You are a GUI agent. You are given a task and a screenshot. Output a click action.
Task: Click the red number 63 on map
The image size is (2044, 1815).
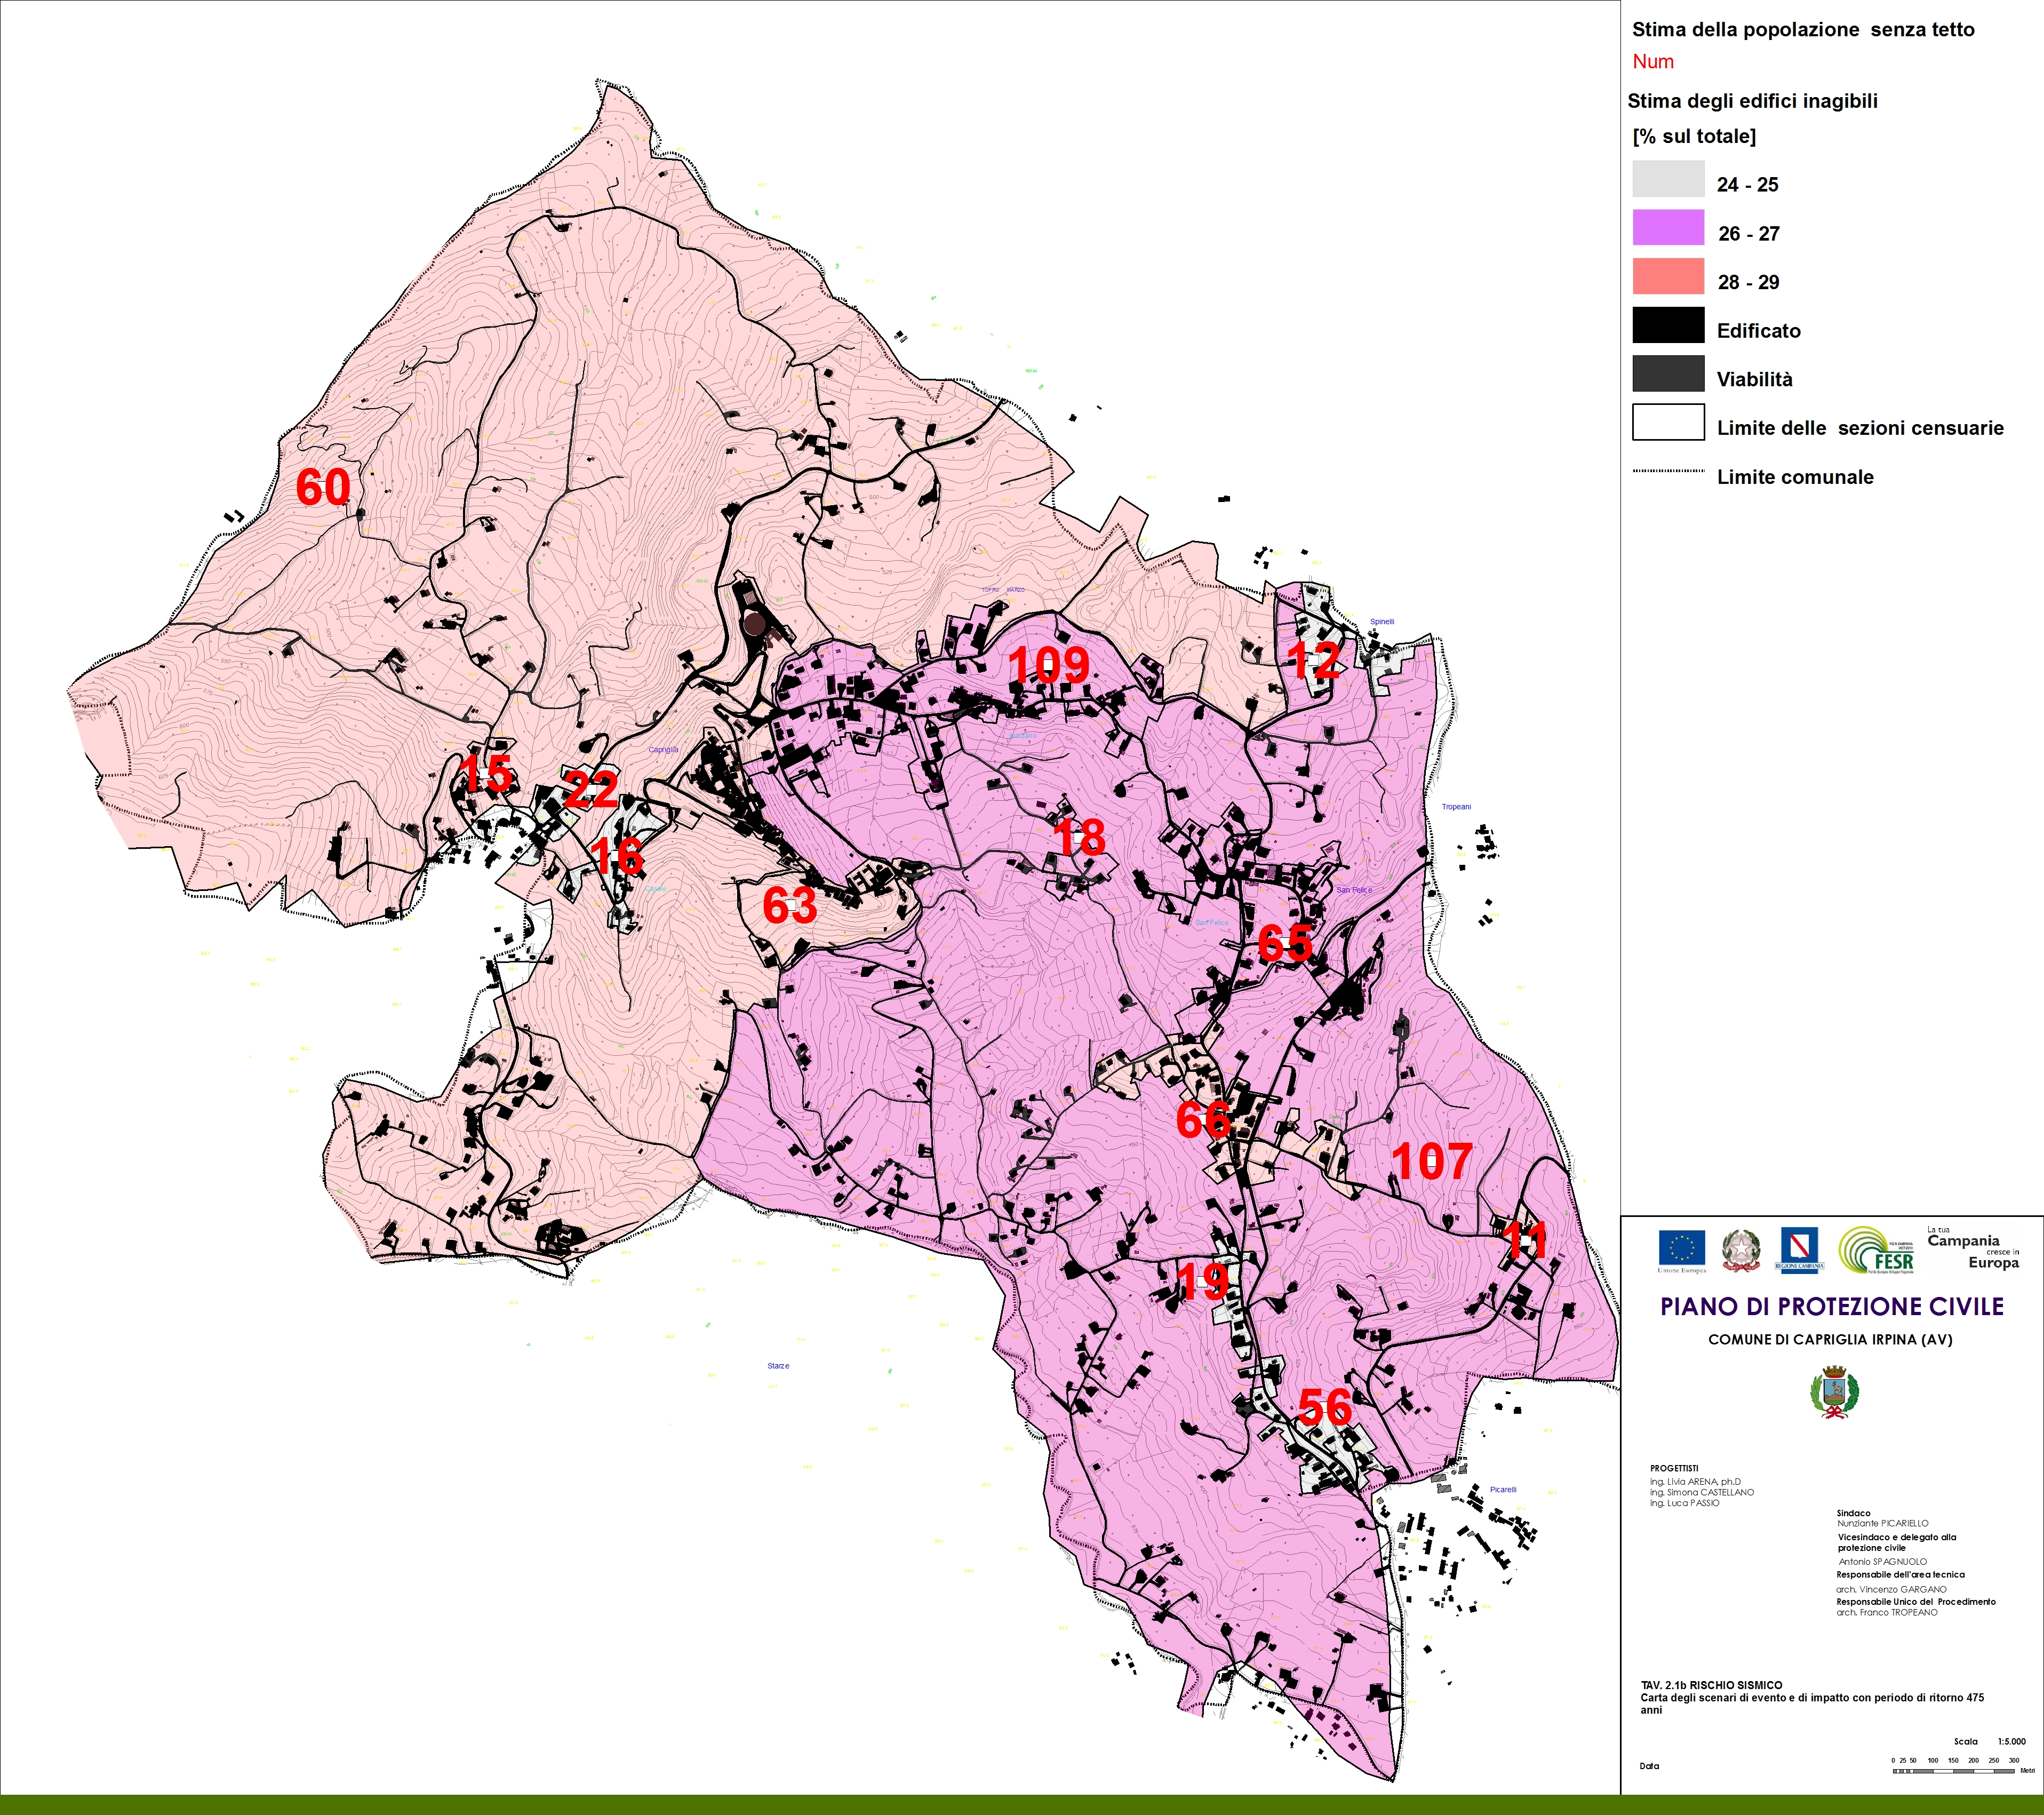point(789,906)
